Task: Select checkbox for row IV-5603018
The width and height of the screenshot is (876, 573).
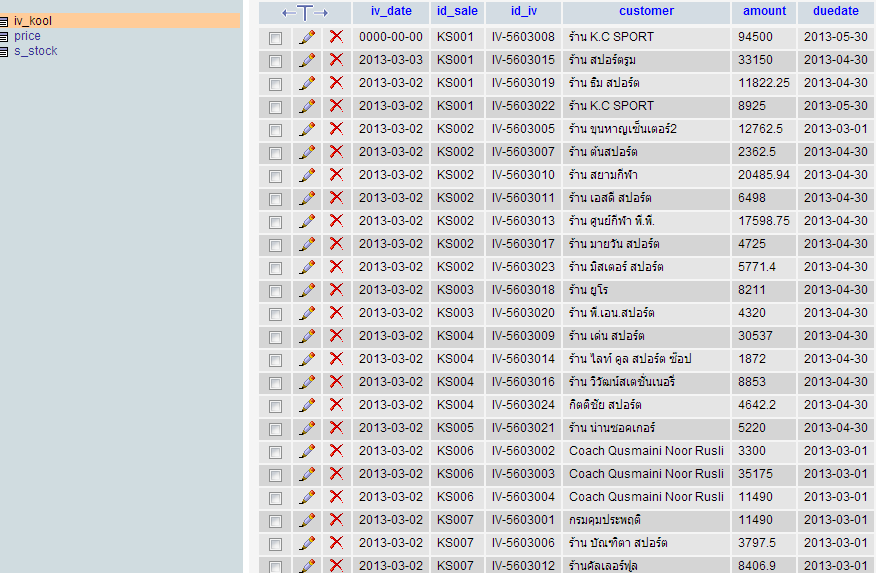Action: pos(275,291)
